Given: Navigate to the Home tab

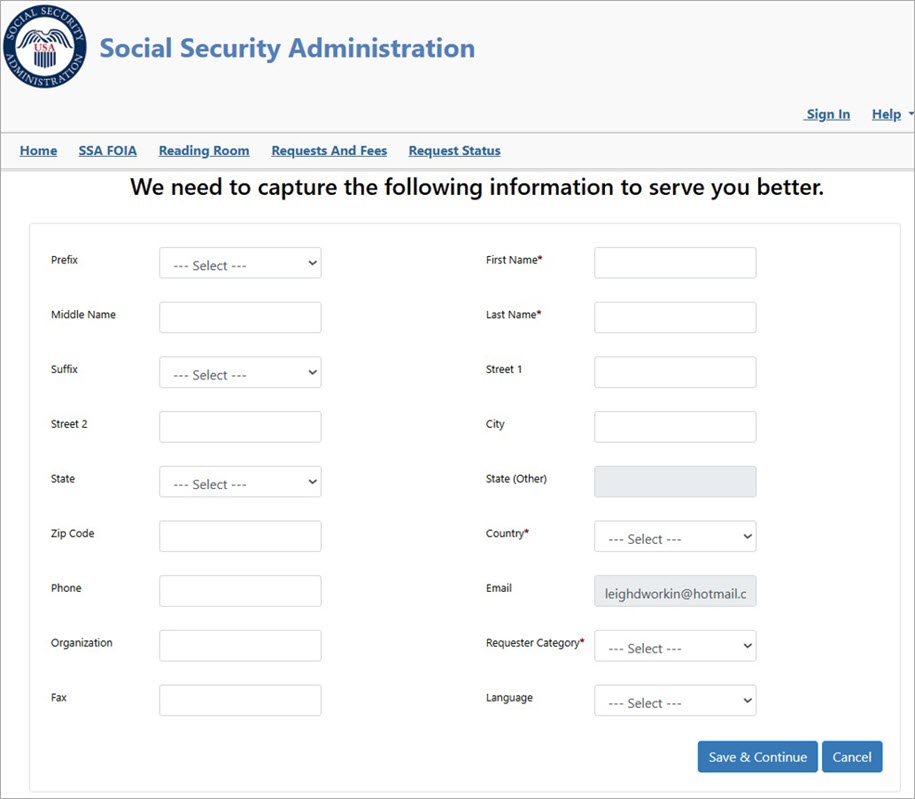Looking at the screenshot, I should coord(38,150).
